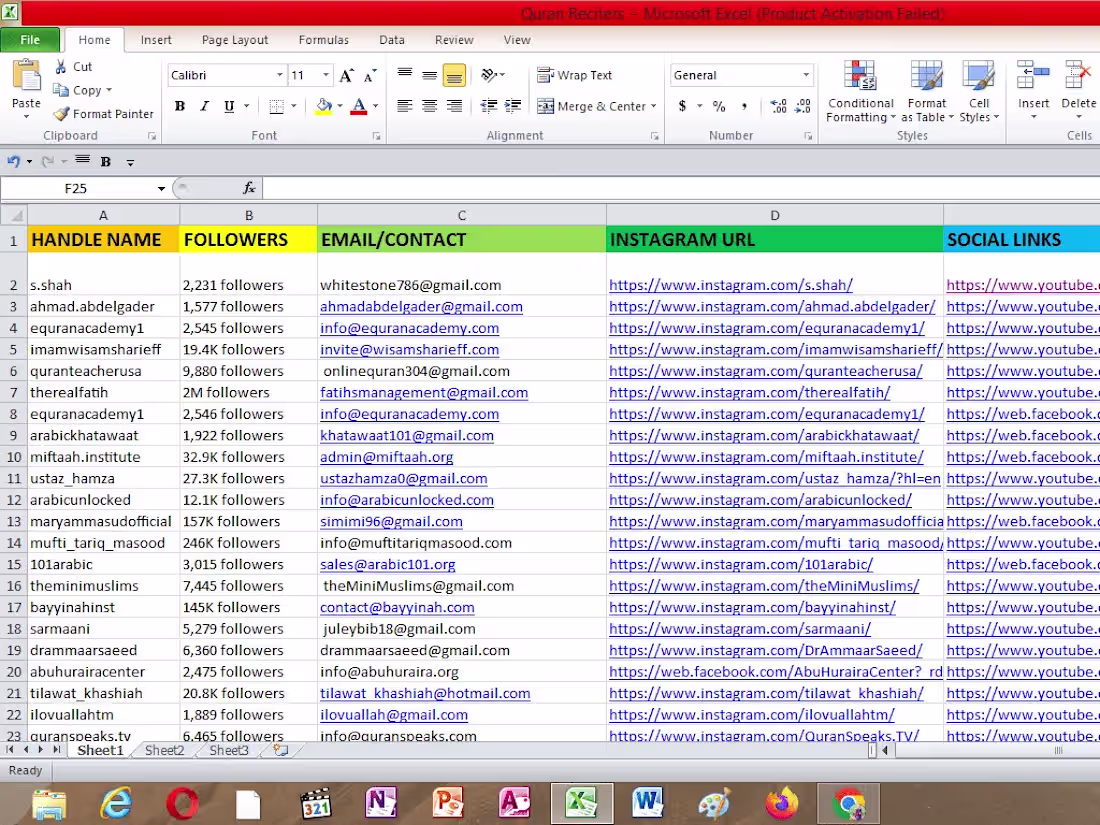Expand the Font Color dropdown arrow

(375, 106)
